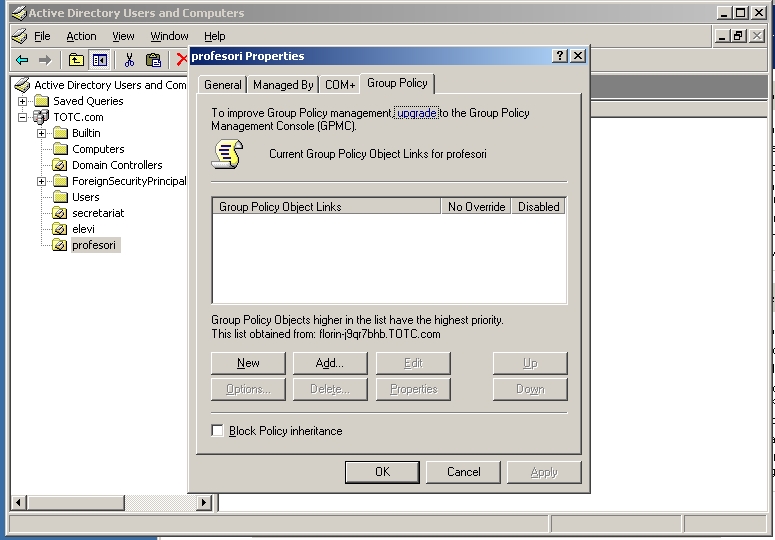Click the Computers folder icon
Viewport: 775px width, 540px height.
click(60, 149)
